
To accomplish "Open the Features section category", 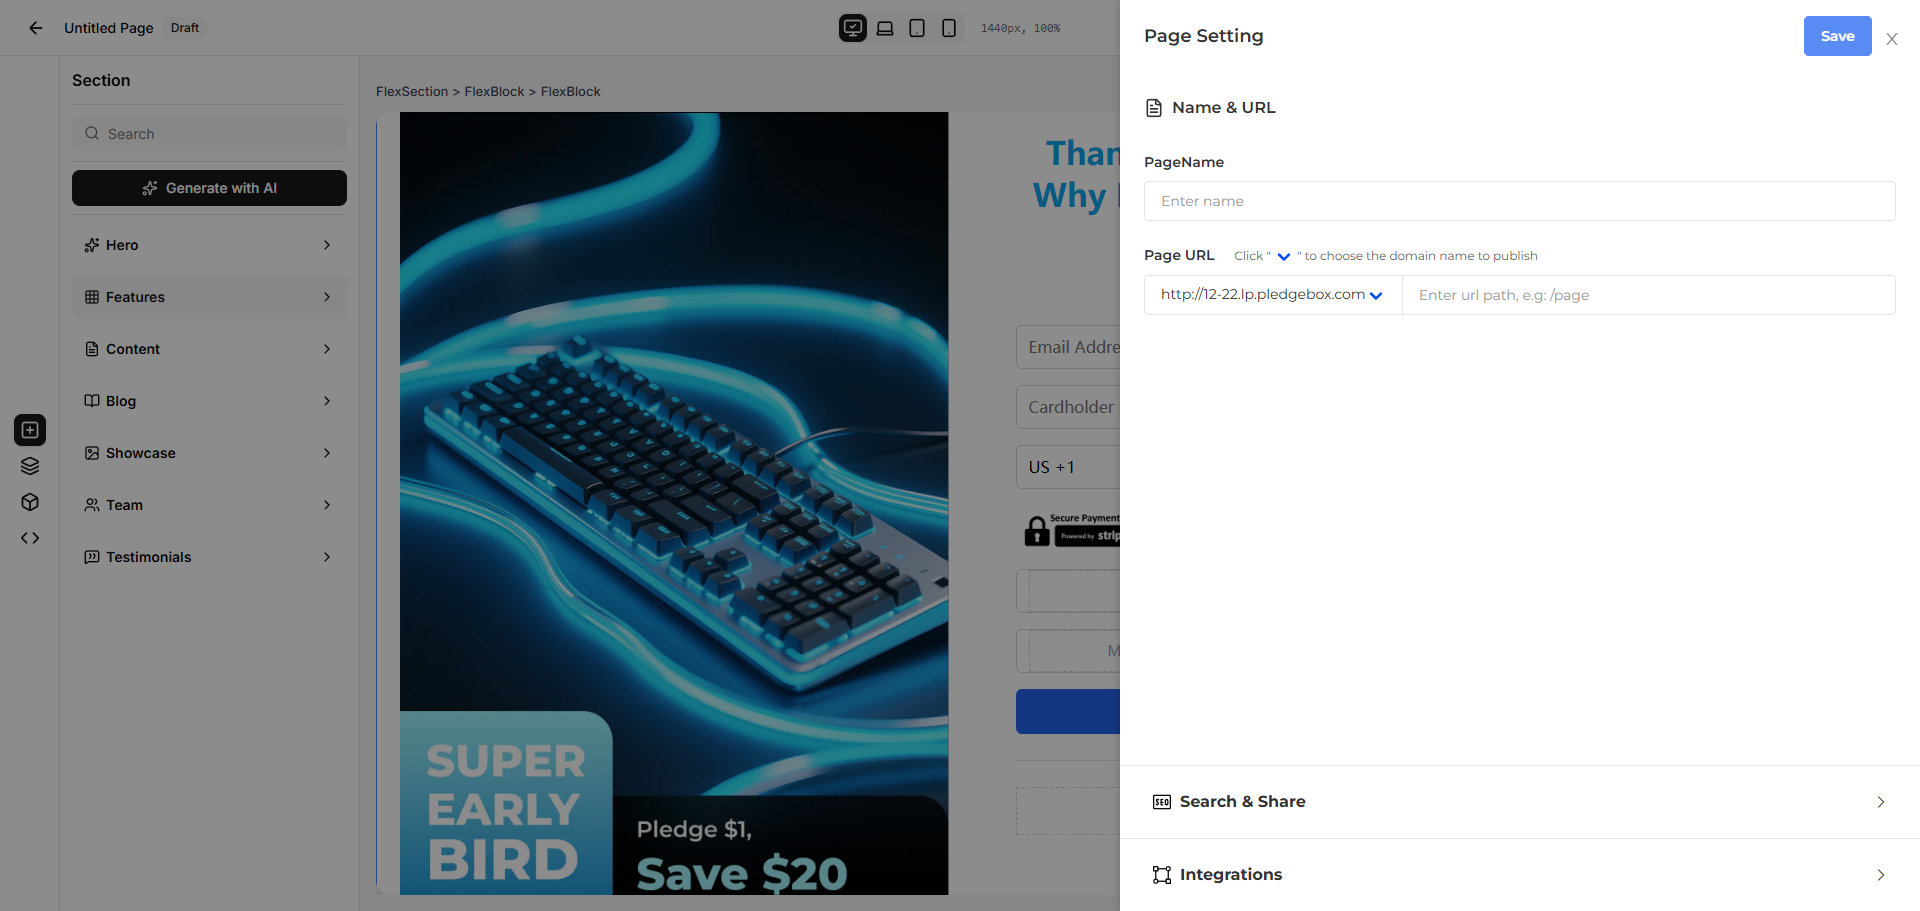I will (x=209, y=297).
